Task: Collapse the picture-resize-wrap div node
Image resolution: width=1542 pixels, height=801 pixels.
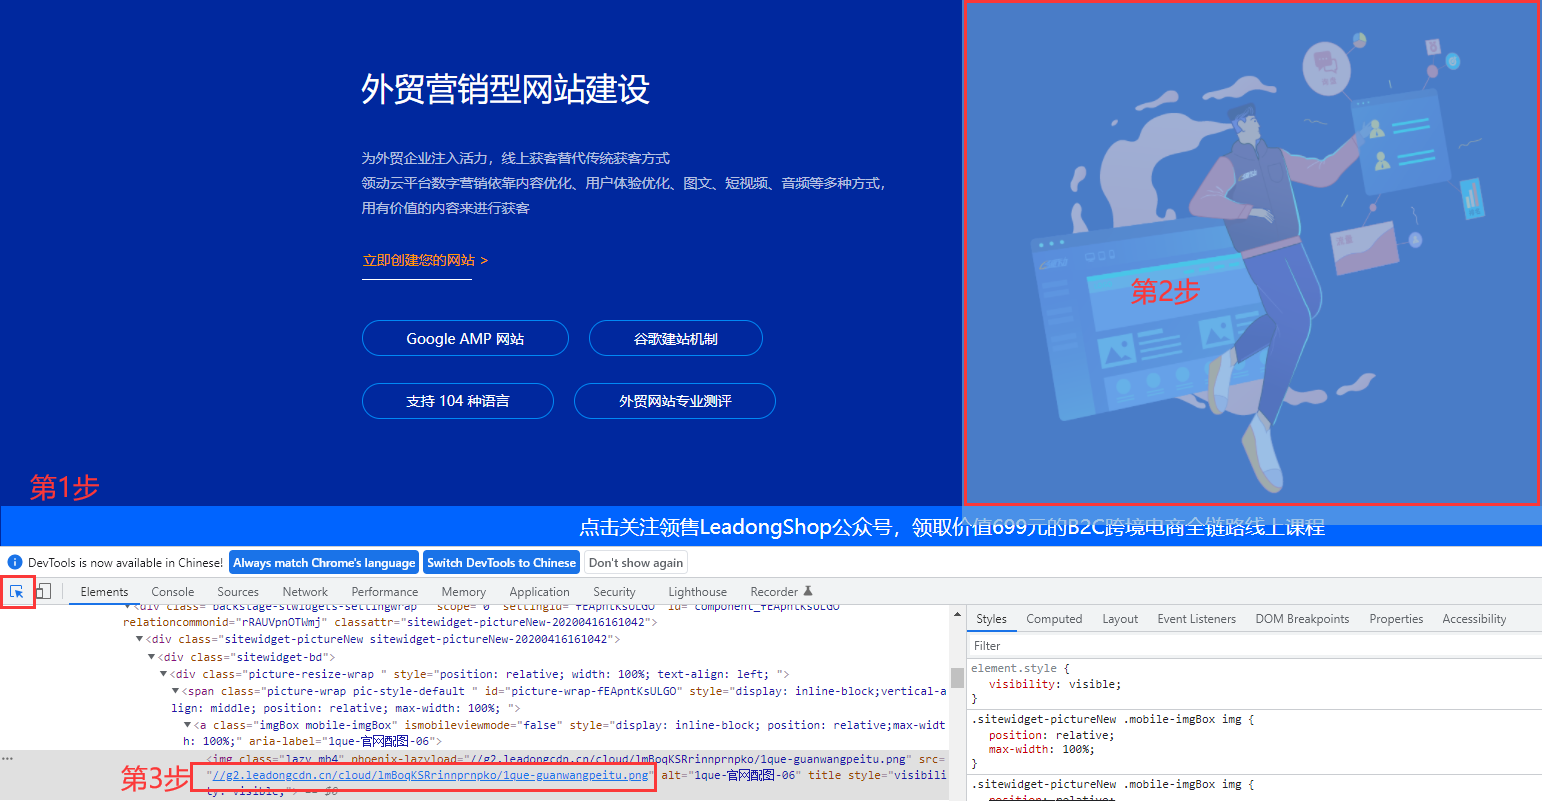Action: [163, 674]
